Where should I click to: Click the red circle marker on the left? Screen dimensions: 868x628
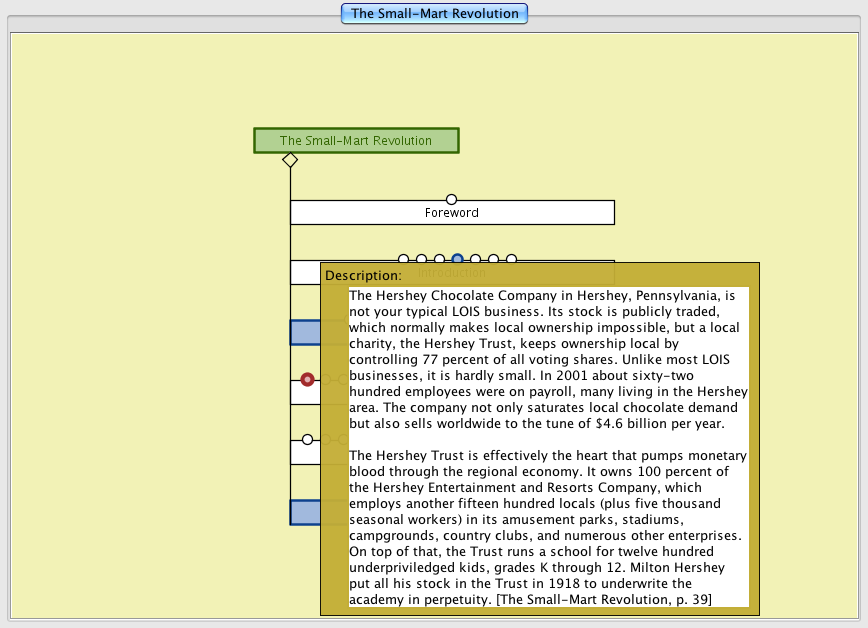point(308,380)
